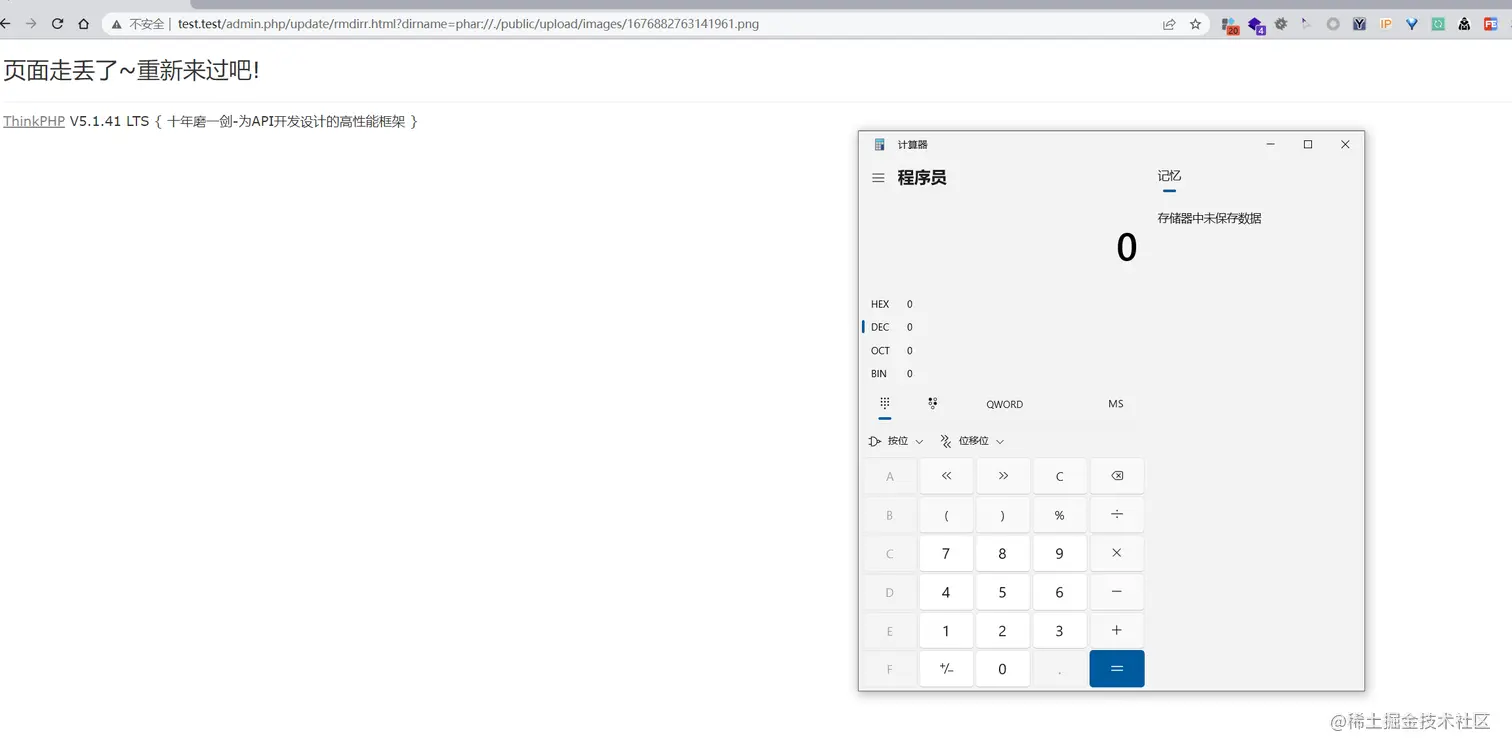
Task: Click the gear extension icon in toolbar
Action: [1281, 24]
